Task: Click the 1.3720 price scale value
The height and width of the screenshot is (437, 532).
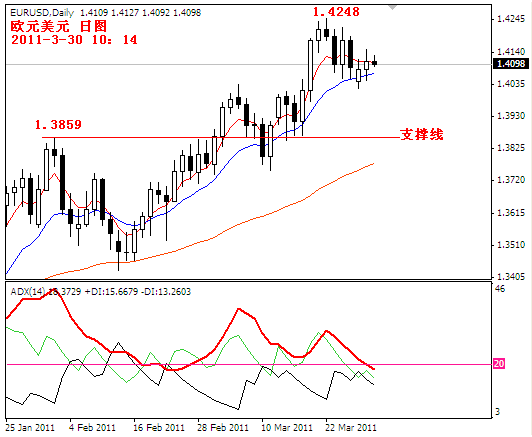Action: pos(511,180)
